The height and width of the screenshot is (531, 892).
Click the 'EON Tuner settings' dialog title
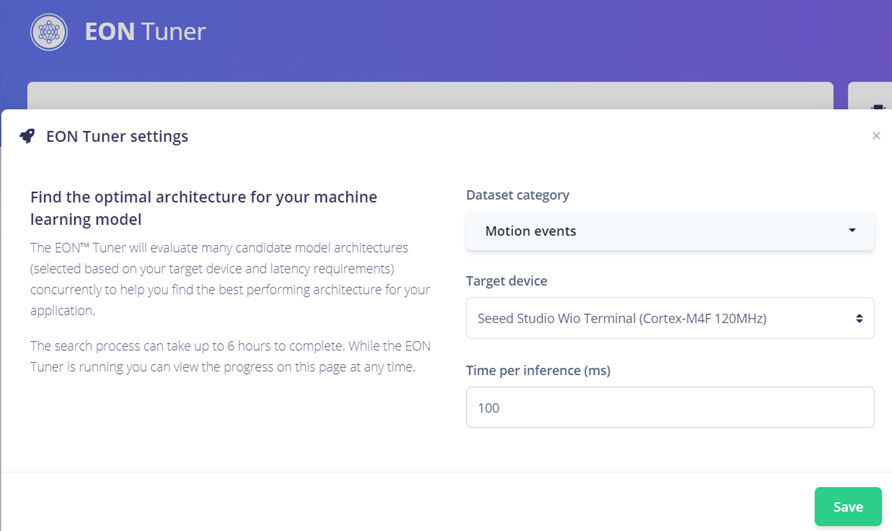tap(117, 137)
